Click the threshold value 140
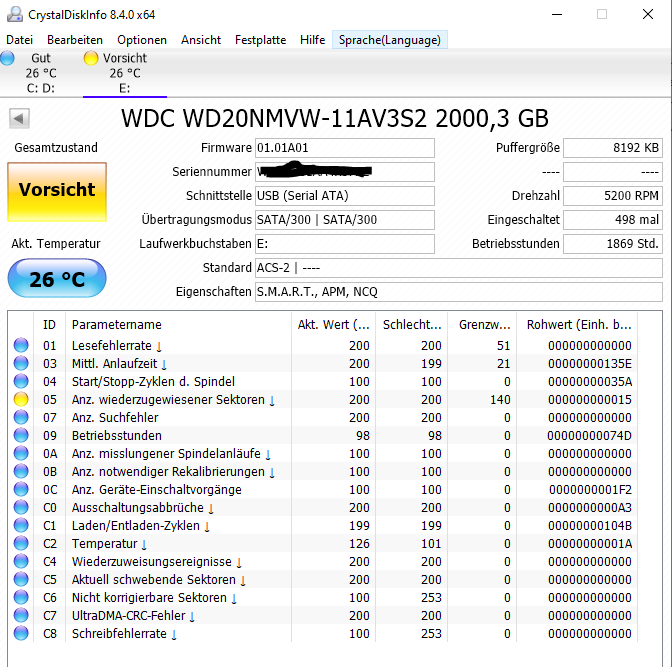Screen dimensions: 672x667 pos(500,400)
